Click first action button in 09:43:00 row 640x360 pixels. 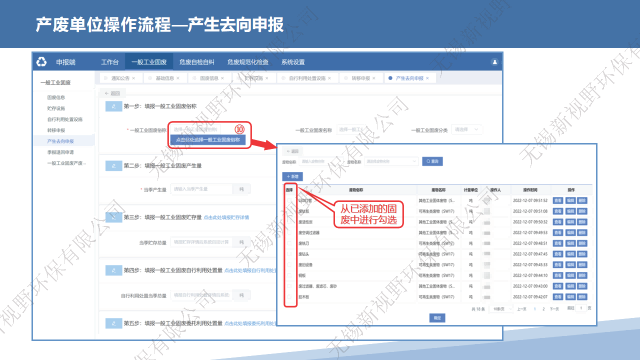(558, 286)
